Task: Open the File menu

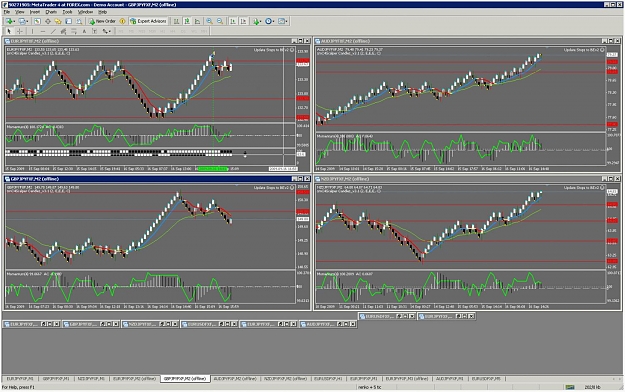Action: (x=7, y=12)
